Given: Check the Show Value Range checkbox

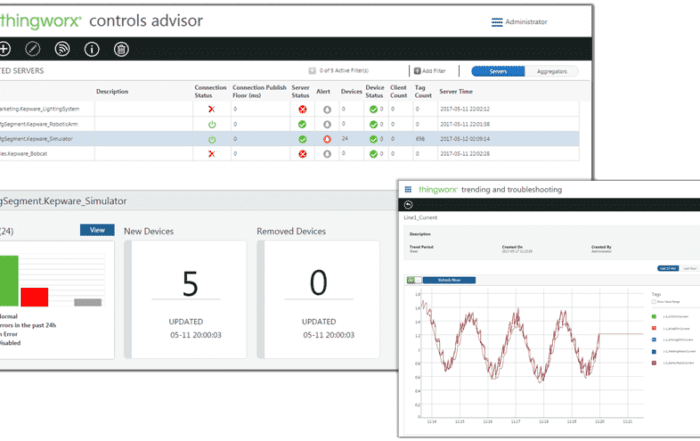Looking at the screenshot, I should (654, 302).
